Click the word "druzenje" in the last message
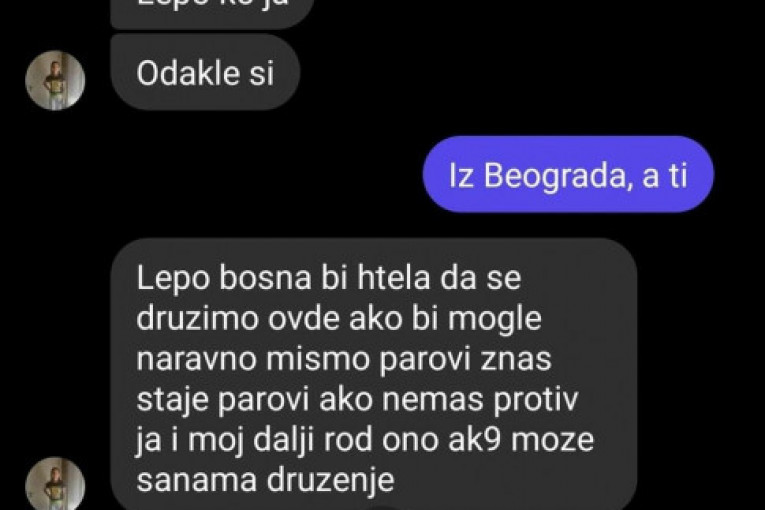765x510 pixels. point(330,481)
